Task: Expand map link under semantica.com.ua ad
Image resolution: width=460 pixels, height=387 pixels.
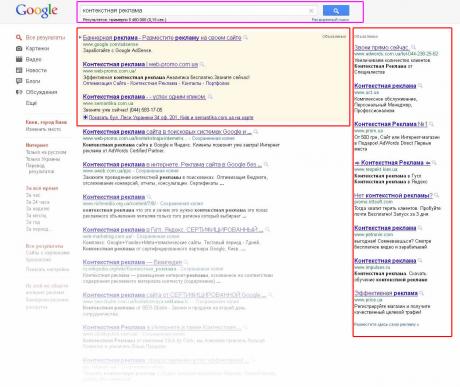Action: point(168,117)
